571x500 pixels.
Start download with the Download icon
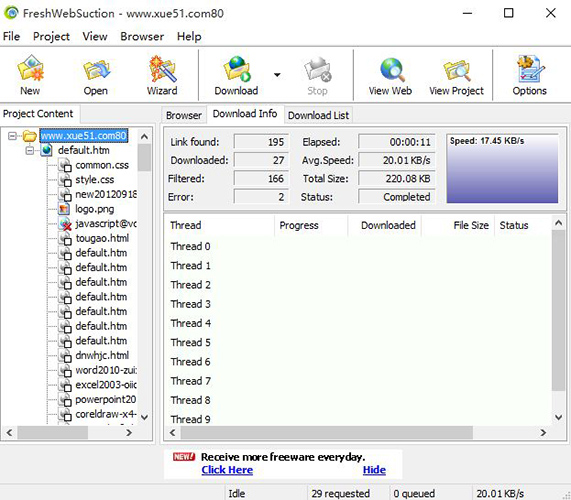tap(236, 75)
